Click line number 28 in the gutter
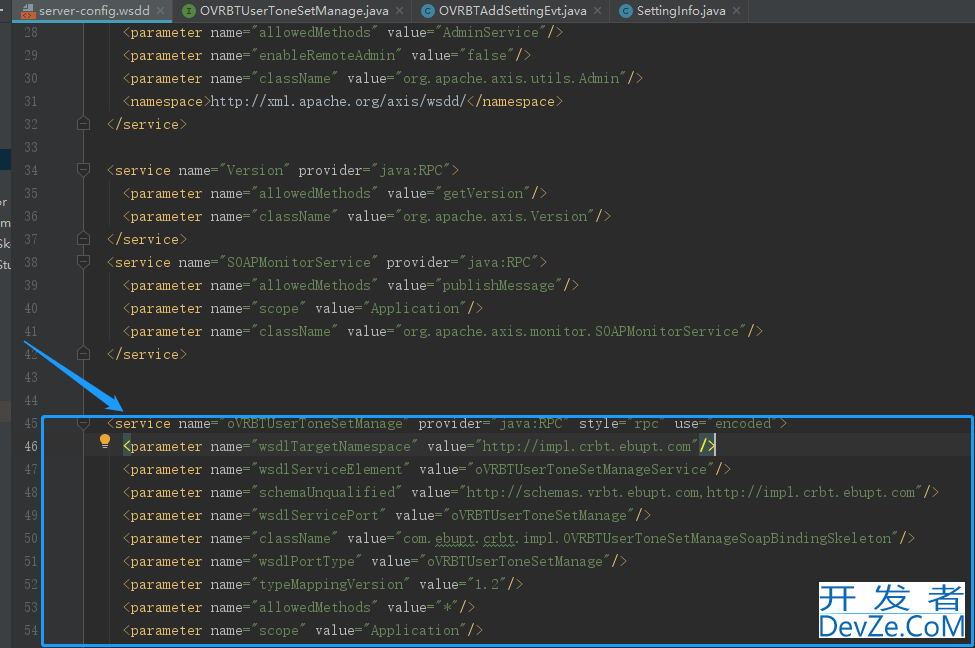This screenshot has width=975, height=648. pyautogui.click(x=31, y=32)
